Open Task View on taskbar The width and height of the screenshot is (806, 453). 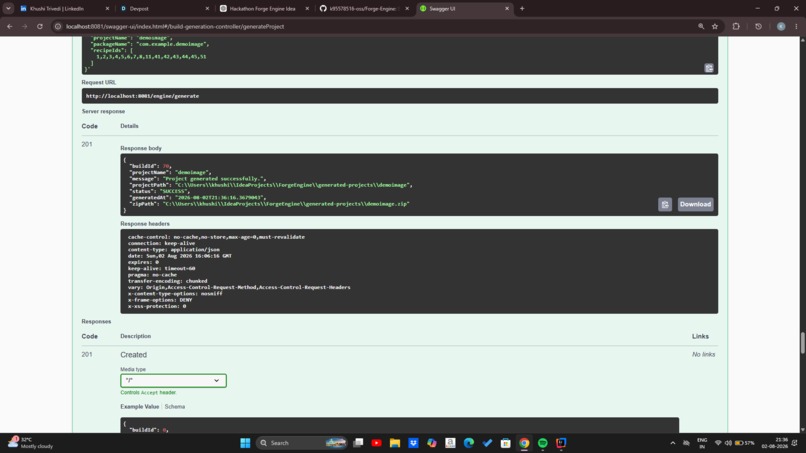tap(358, 443)
